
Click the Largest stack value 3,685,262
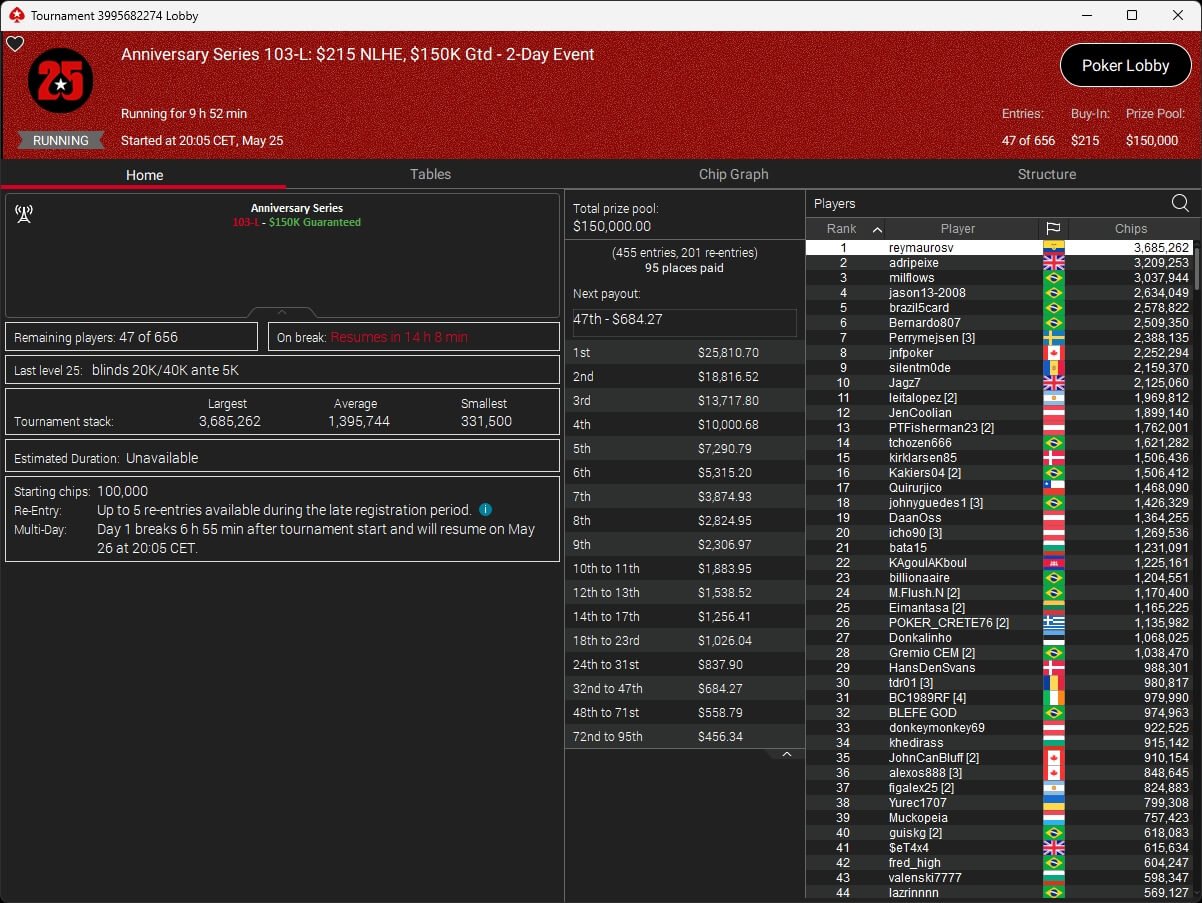click(x=229, y=421)
